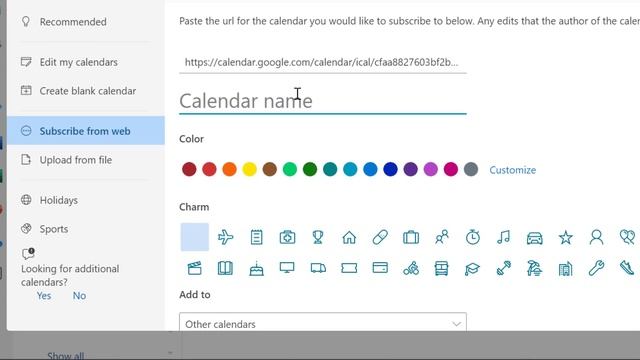Select the music note charm
This screenshot has width=640, height=360.
coord(503,237)
